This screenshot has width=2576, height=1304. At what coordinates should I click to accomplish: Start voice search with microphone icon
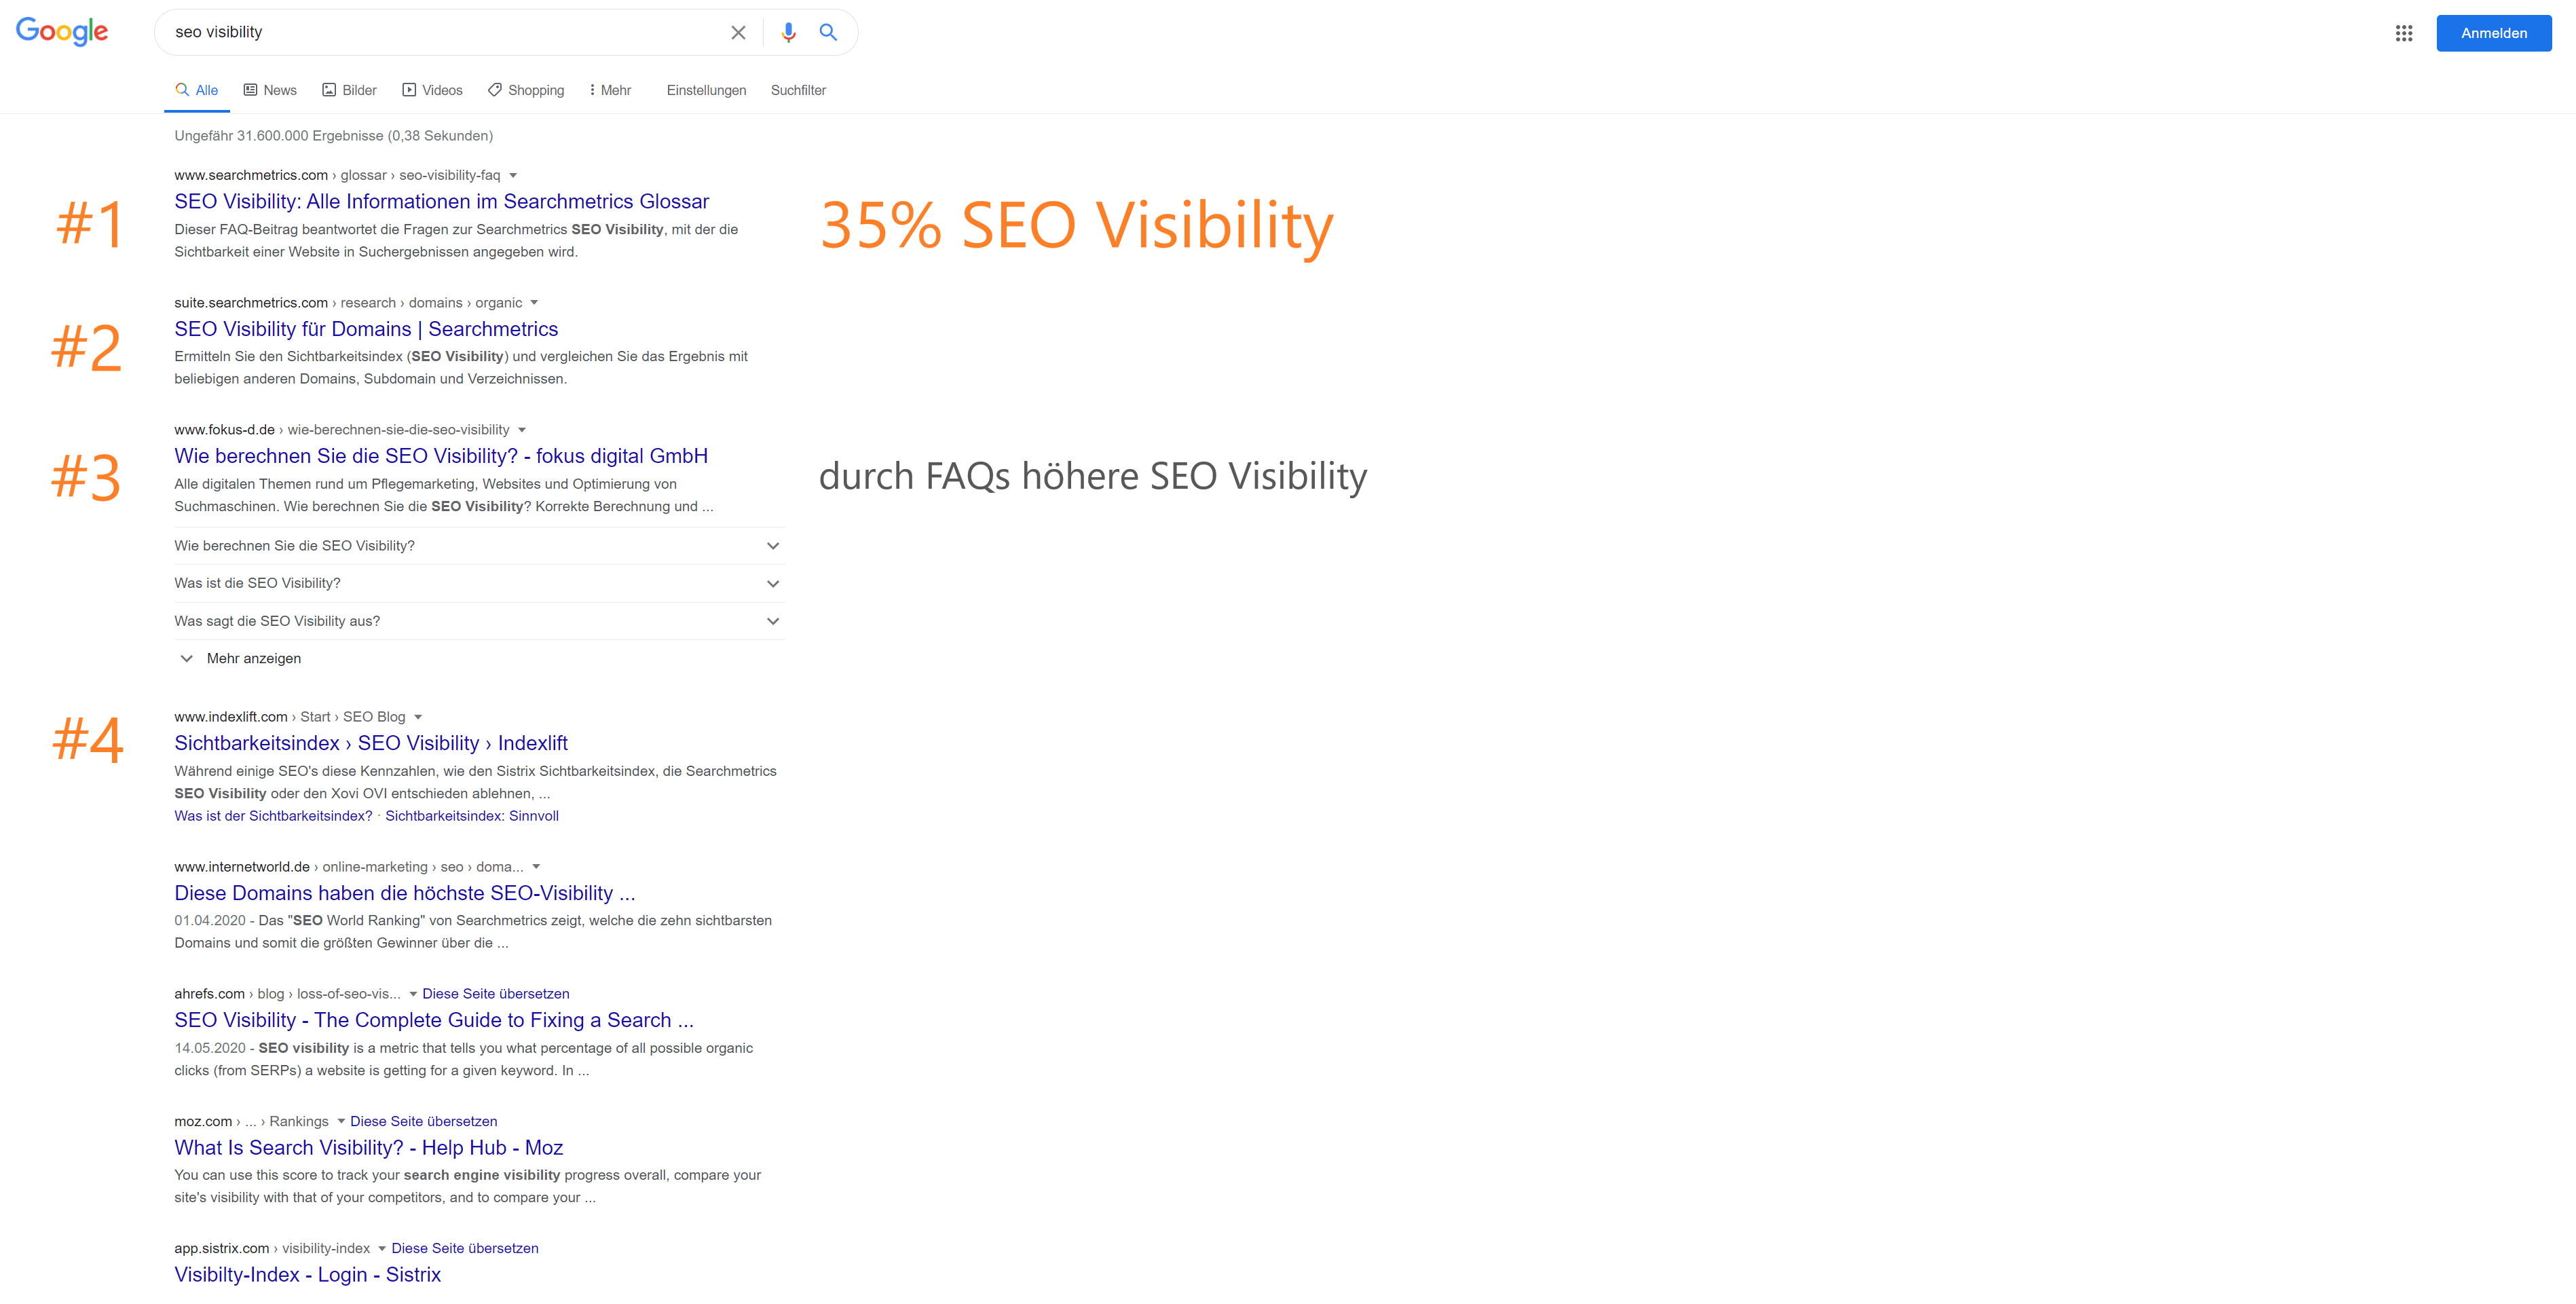[x=788, y=33]
